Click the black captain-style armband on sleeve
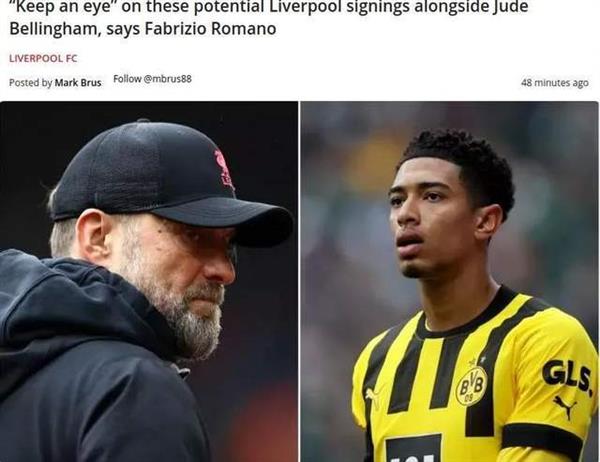600x462 pixels. point(543,441)
